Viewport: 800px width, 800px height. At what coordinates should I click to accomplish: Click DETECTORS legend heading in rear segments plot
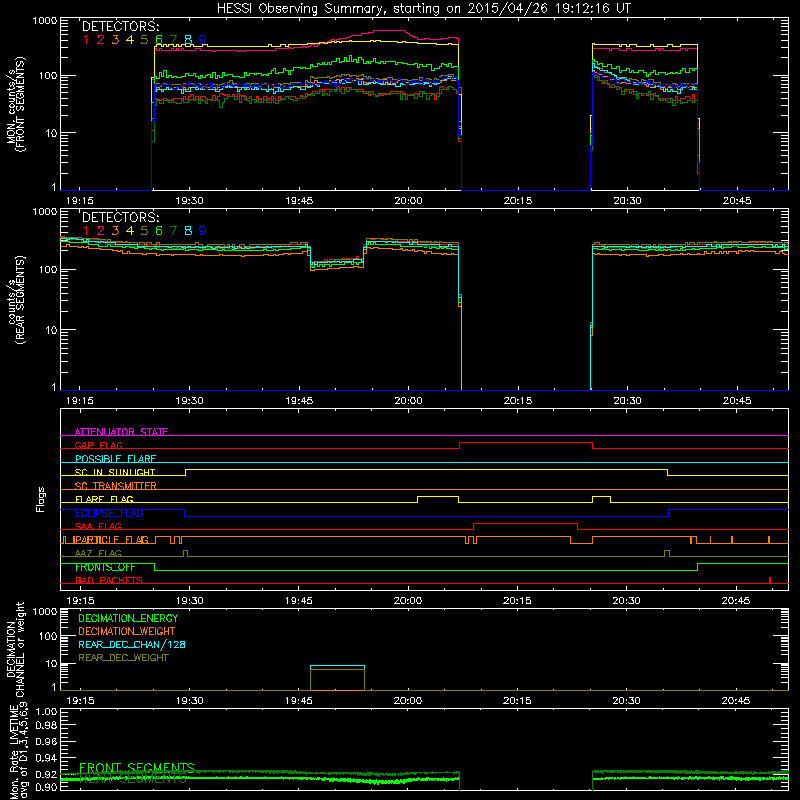(120, 217)
